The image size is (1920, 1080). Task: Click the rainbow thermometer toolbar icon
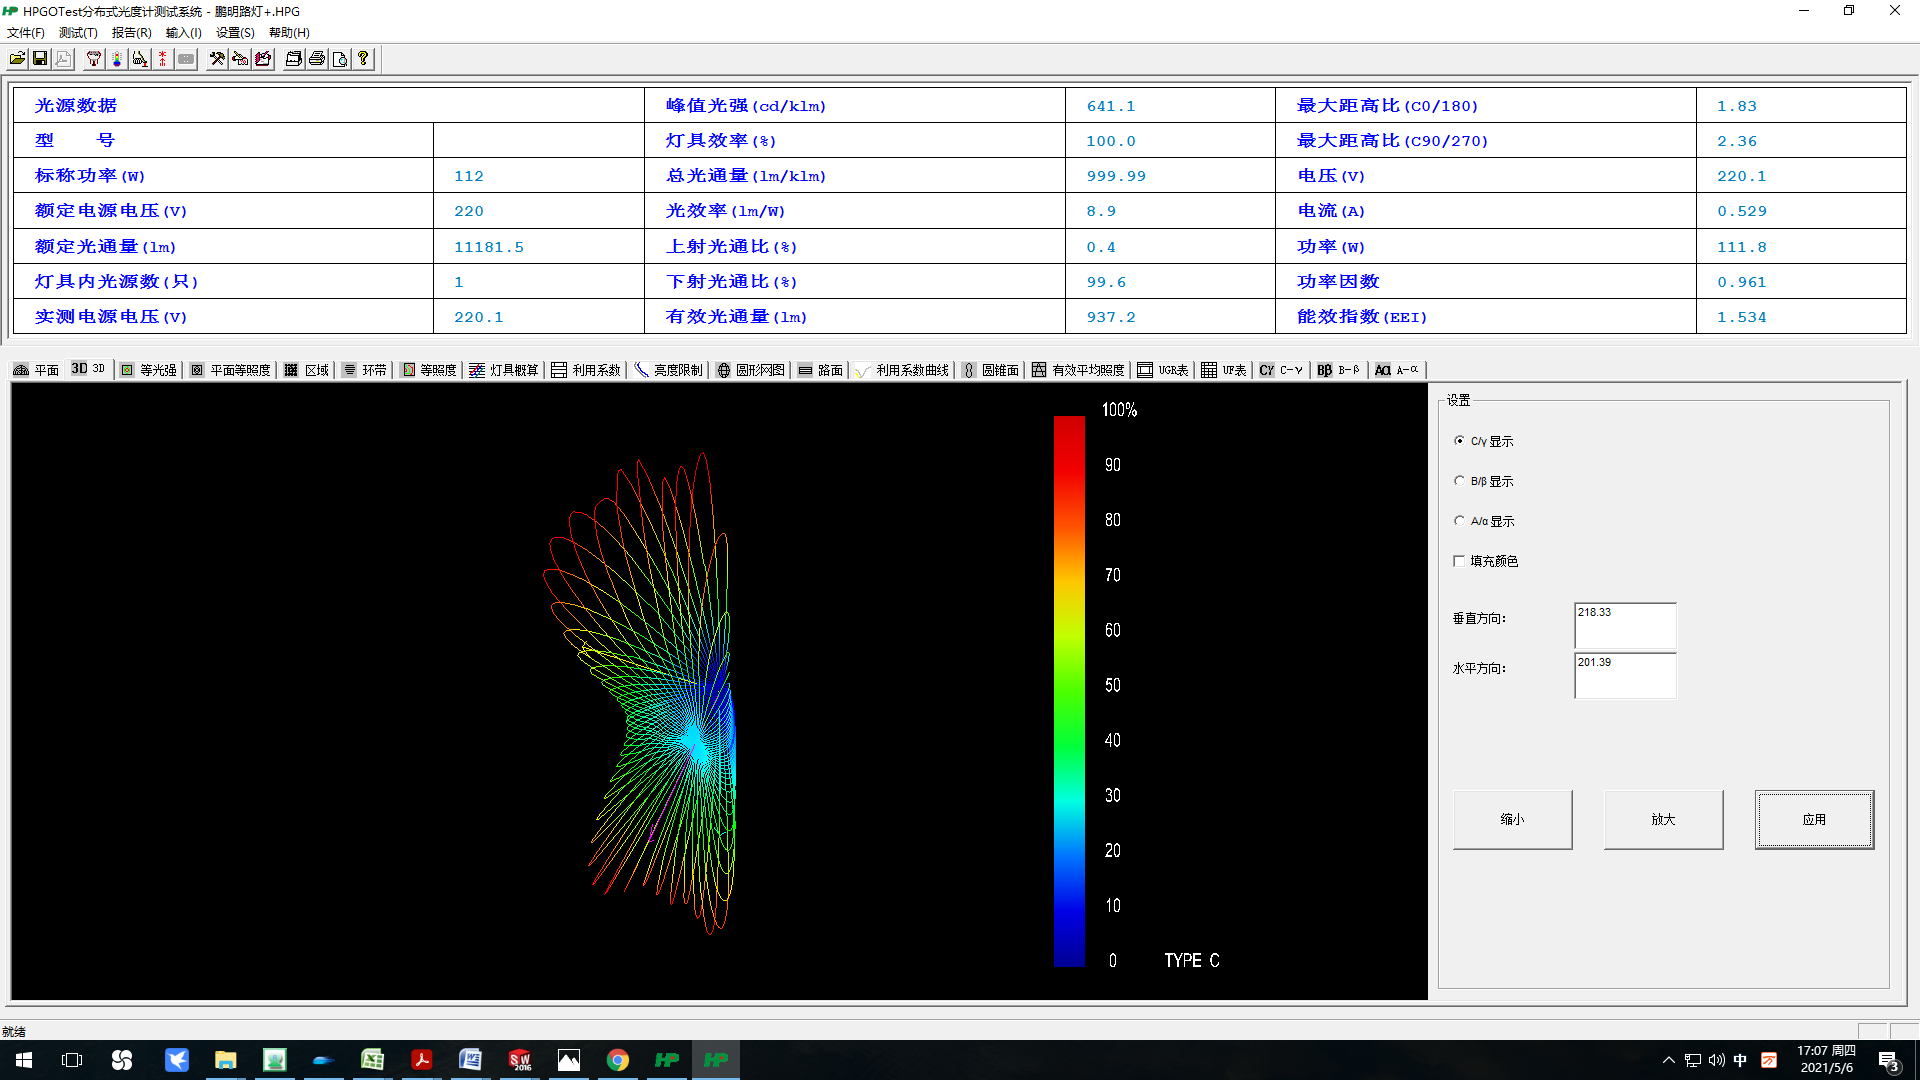117,59
